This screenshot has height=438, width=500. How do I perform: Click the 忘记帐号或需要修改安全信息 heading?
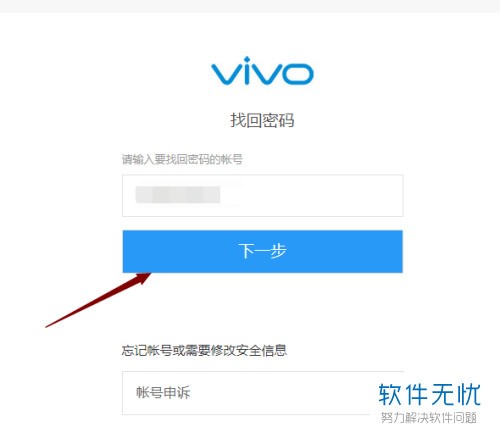[x=204, y=350]
